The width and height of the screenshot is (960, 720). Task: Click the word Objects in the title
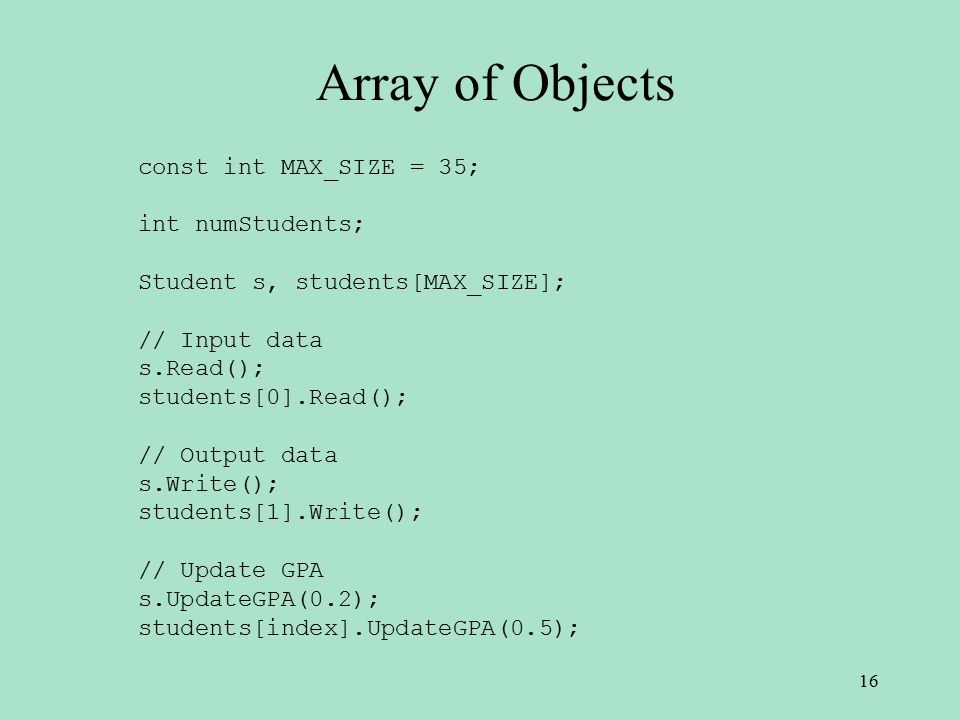tap(593, 84)
